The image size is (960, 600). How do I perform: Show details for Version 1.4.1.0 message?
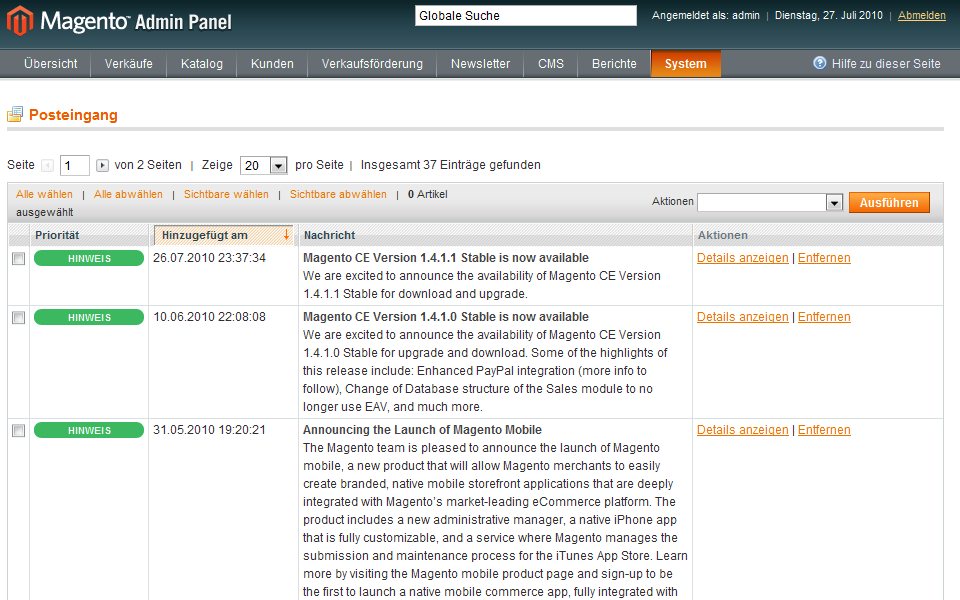pos(743,317)
